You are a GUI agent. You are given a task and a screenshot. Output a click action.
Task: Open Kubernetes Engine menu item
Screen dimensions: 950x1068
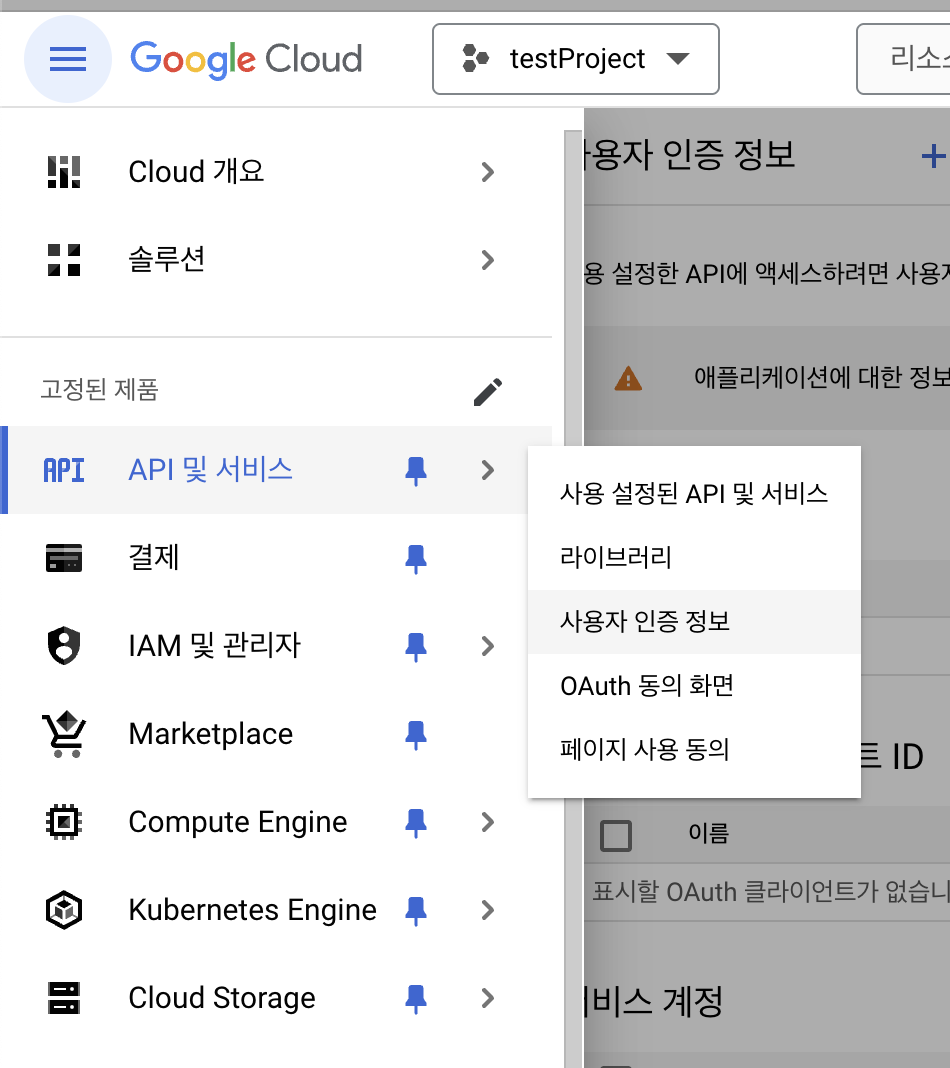click(276, 909)
